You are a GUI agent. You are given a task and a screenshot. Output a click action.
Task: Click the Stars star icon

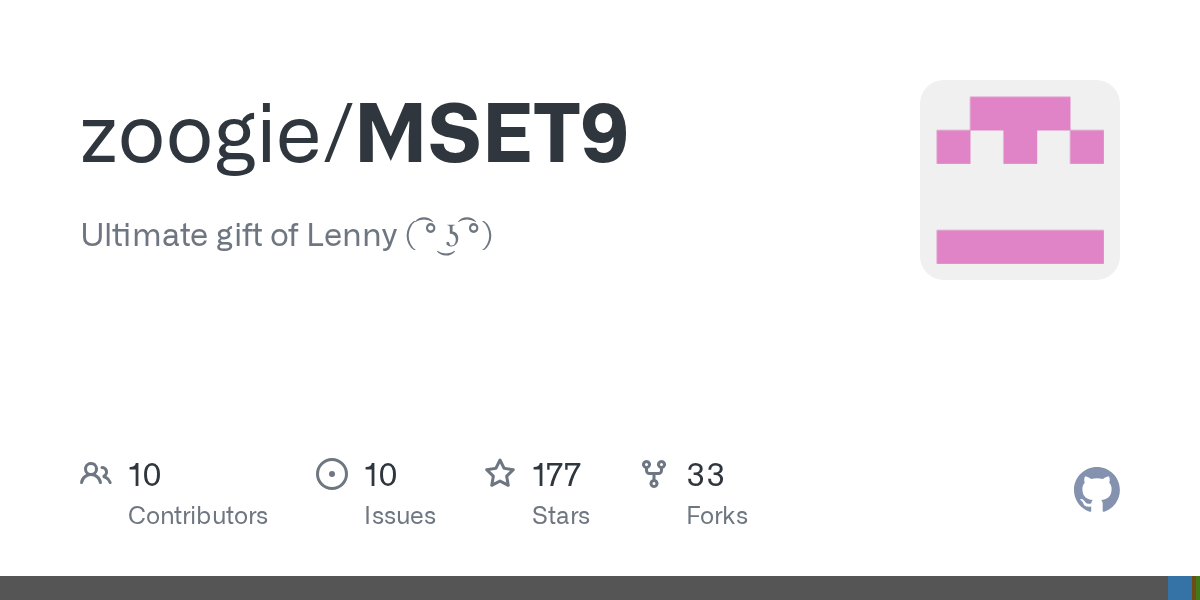[x=500, y=474]
